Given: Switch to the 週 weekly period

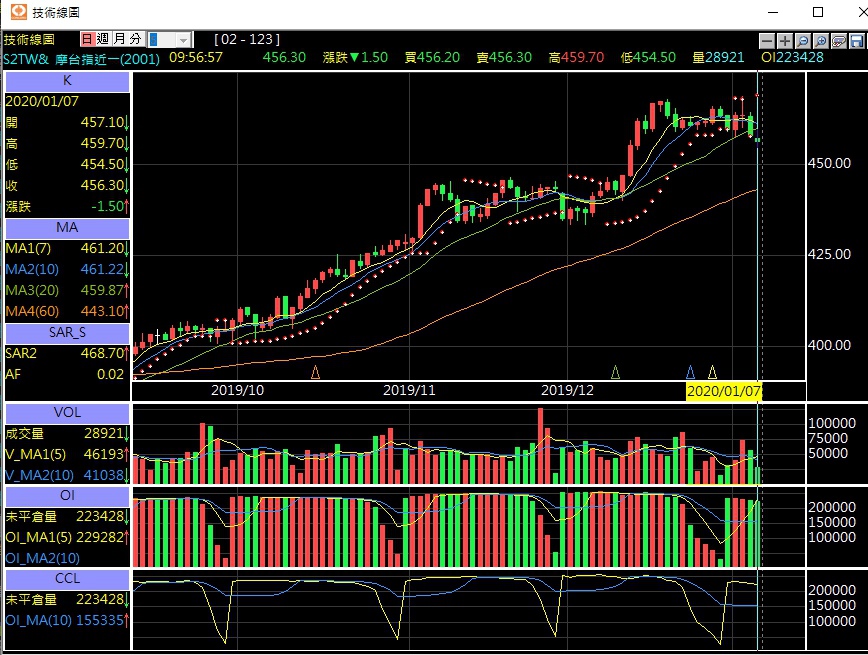Looking at the screenshot, I should click(x=103, y=39).
